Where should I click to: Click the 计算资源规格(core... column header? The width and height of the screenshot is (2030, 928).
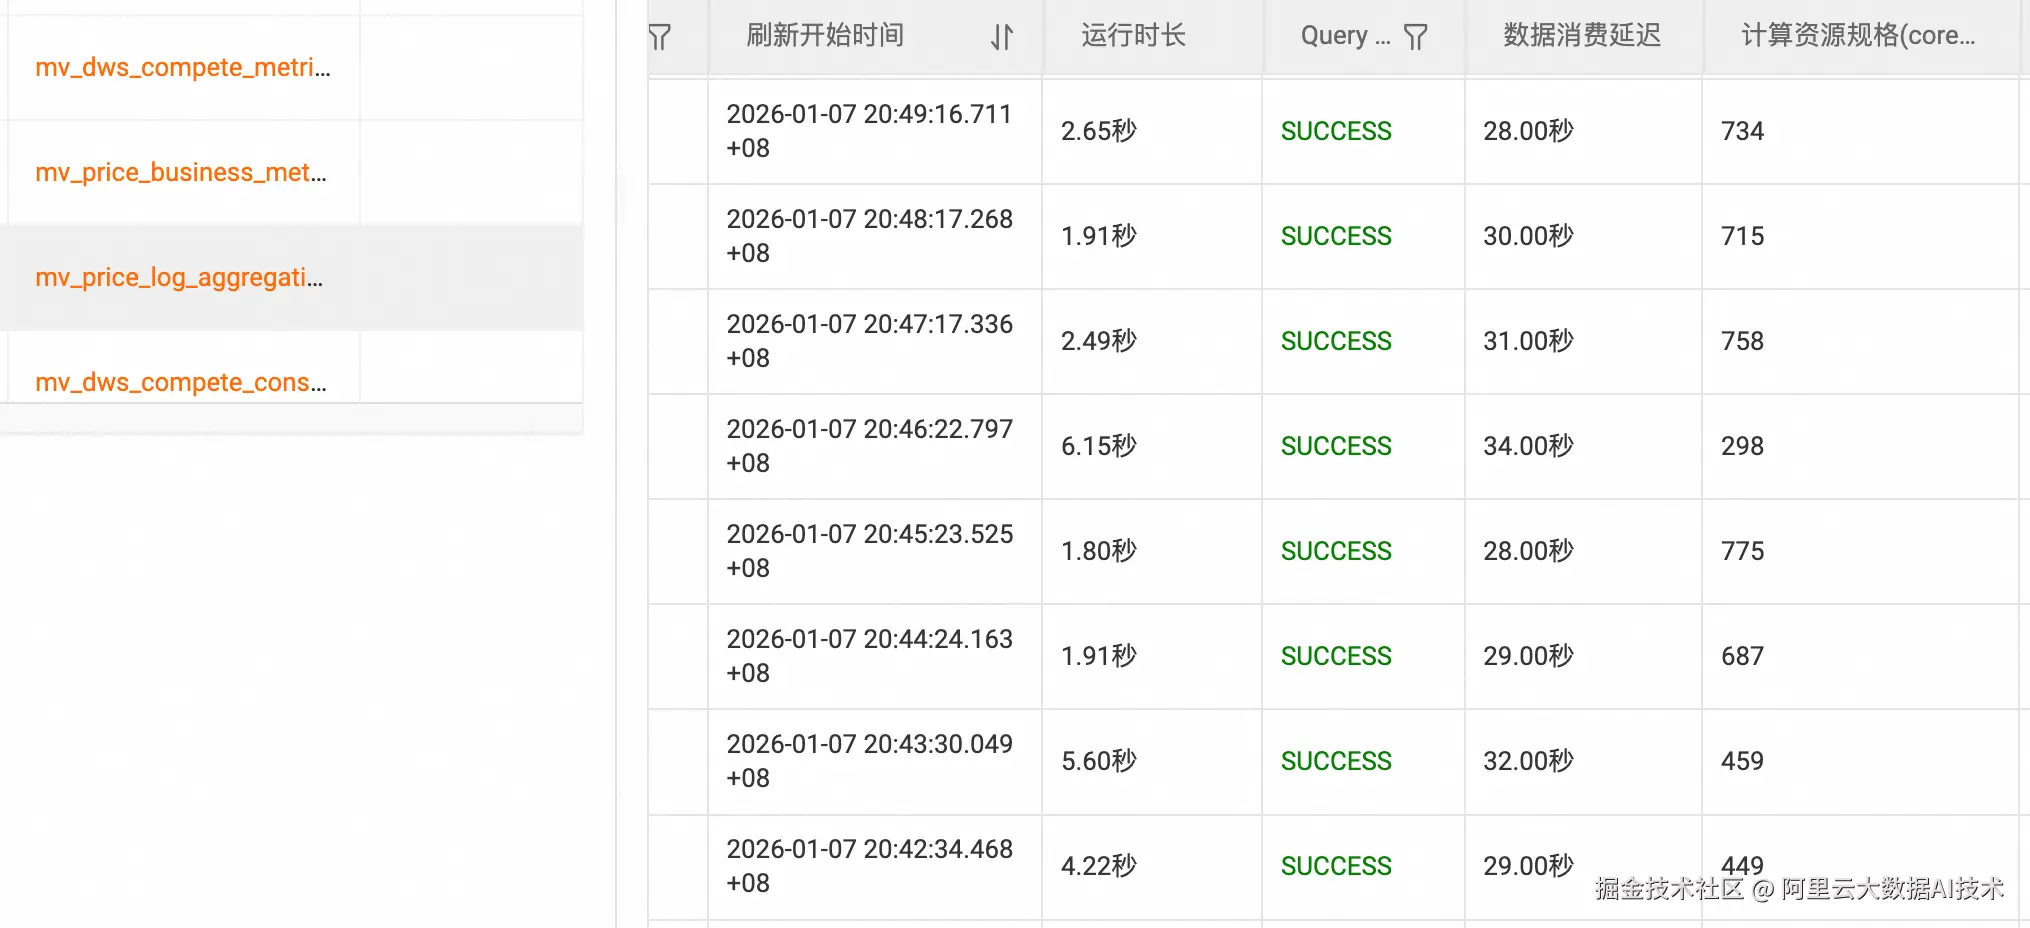[x=1858, y=36]
